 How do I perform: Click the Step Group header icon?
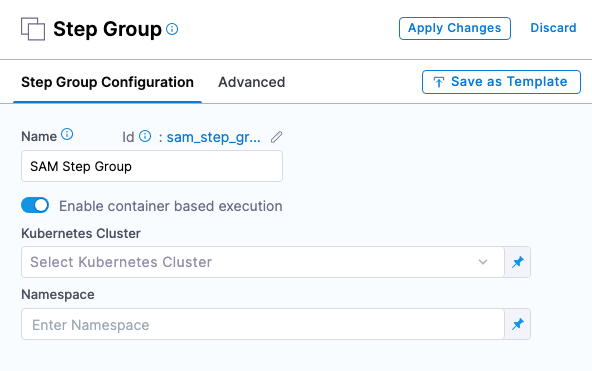click(33, 29)
